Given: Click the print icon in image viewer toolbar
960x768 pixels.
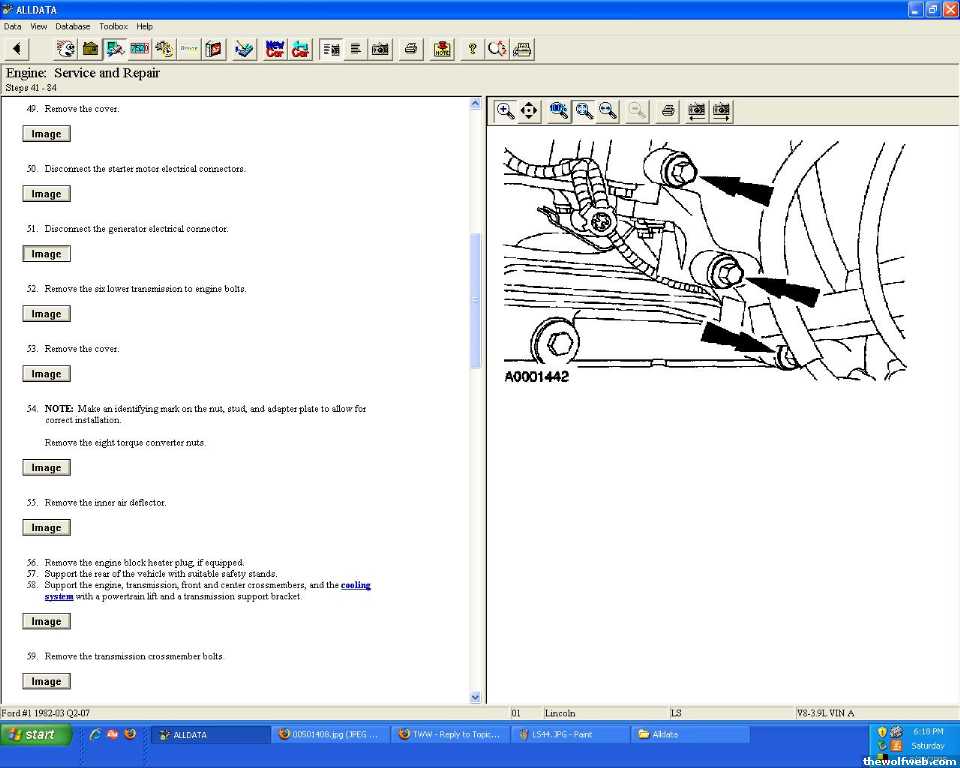Looking at the screenshot, I should pos(668,111).
